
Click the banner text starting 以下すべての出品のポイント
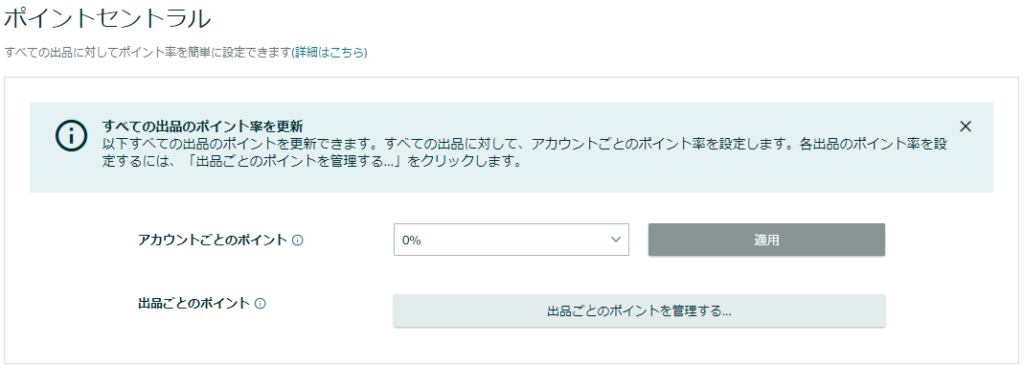(x=526, y=153)
